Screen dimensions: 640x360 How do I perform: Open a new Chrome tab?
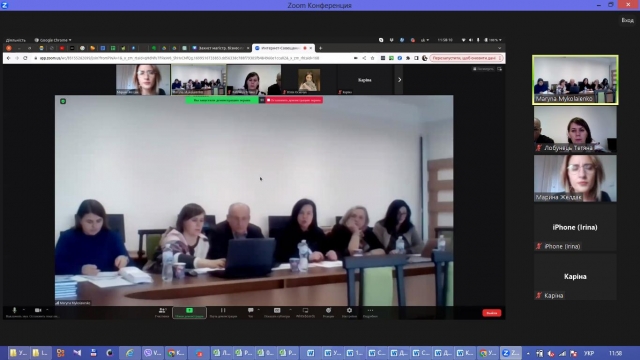click(x=320, y=48)
